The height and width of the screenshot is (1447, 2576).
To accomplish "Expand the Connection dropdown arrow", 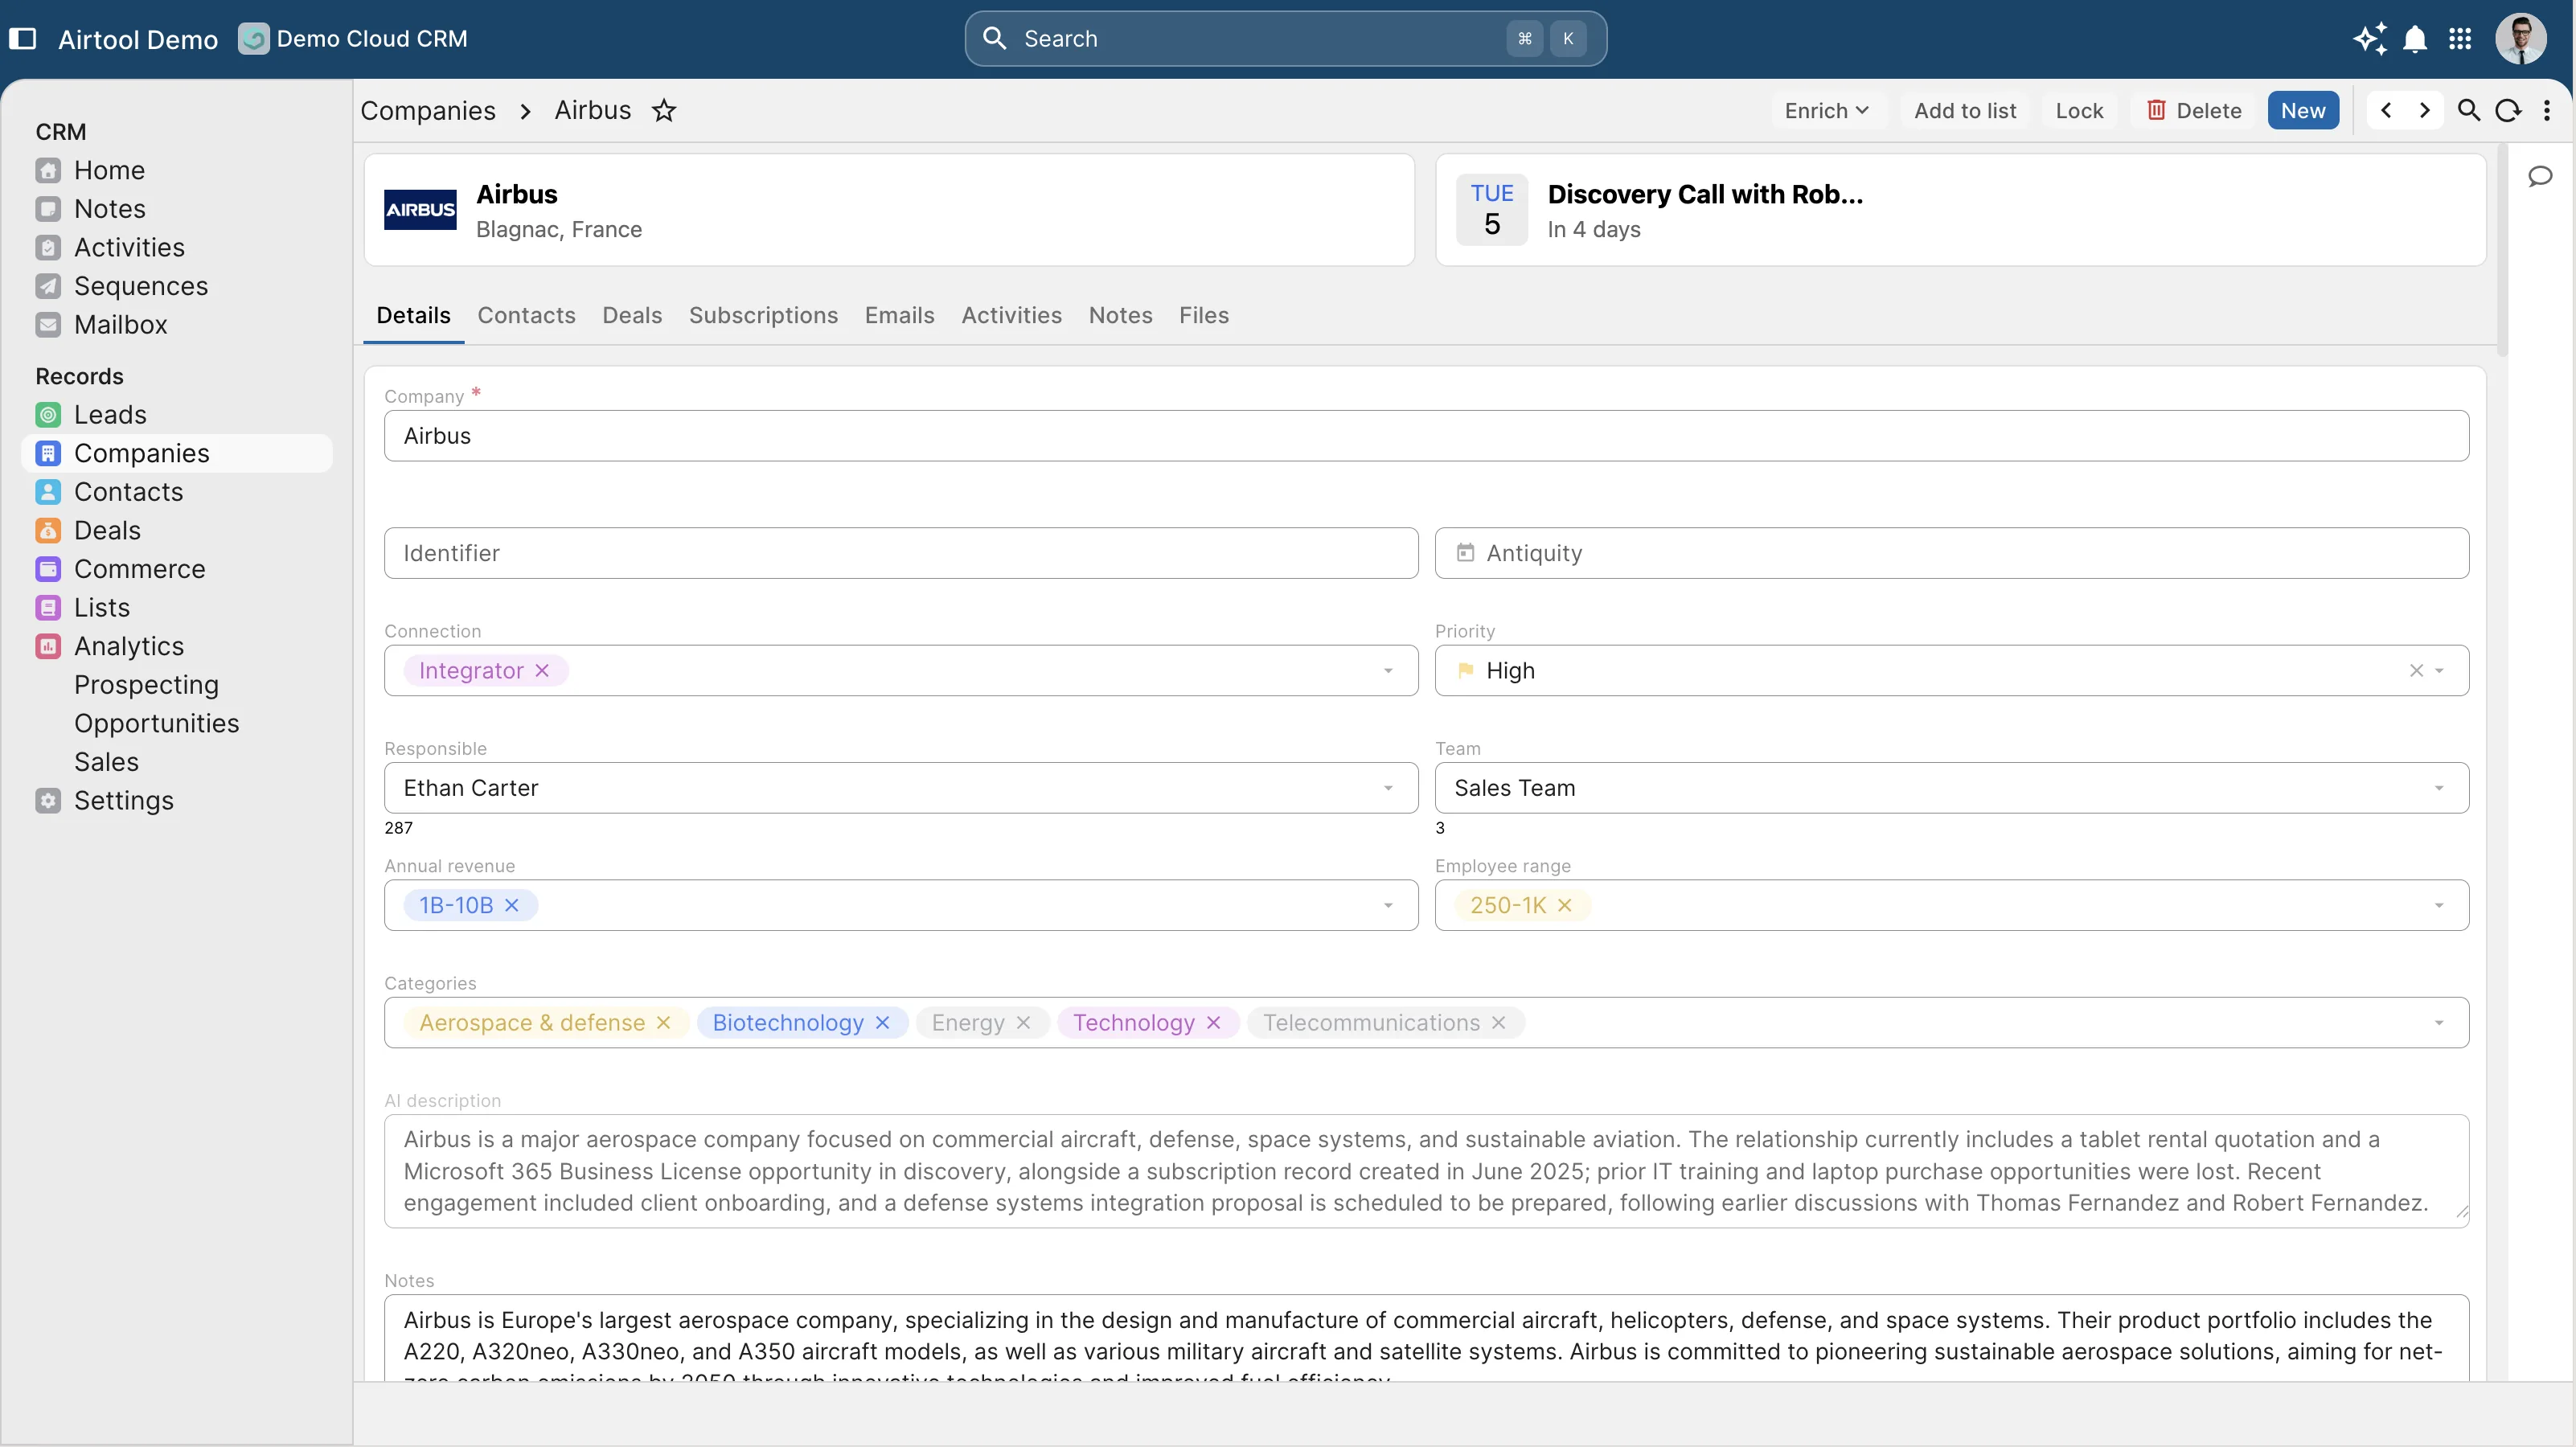I will tap(1388, 670).
